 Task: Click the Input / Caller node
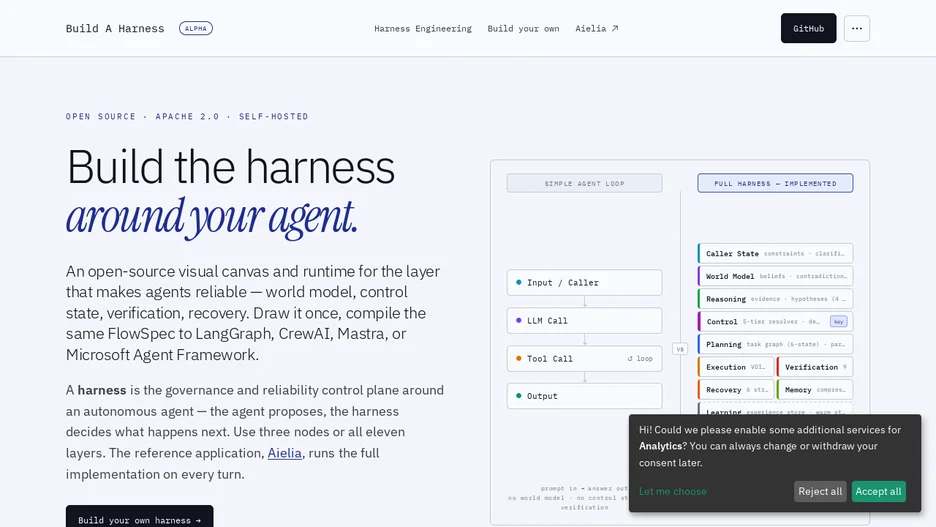(x=584, y=282)
